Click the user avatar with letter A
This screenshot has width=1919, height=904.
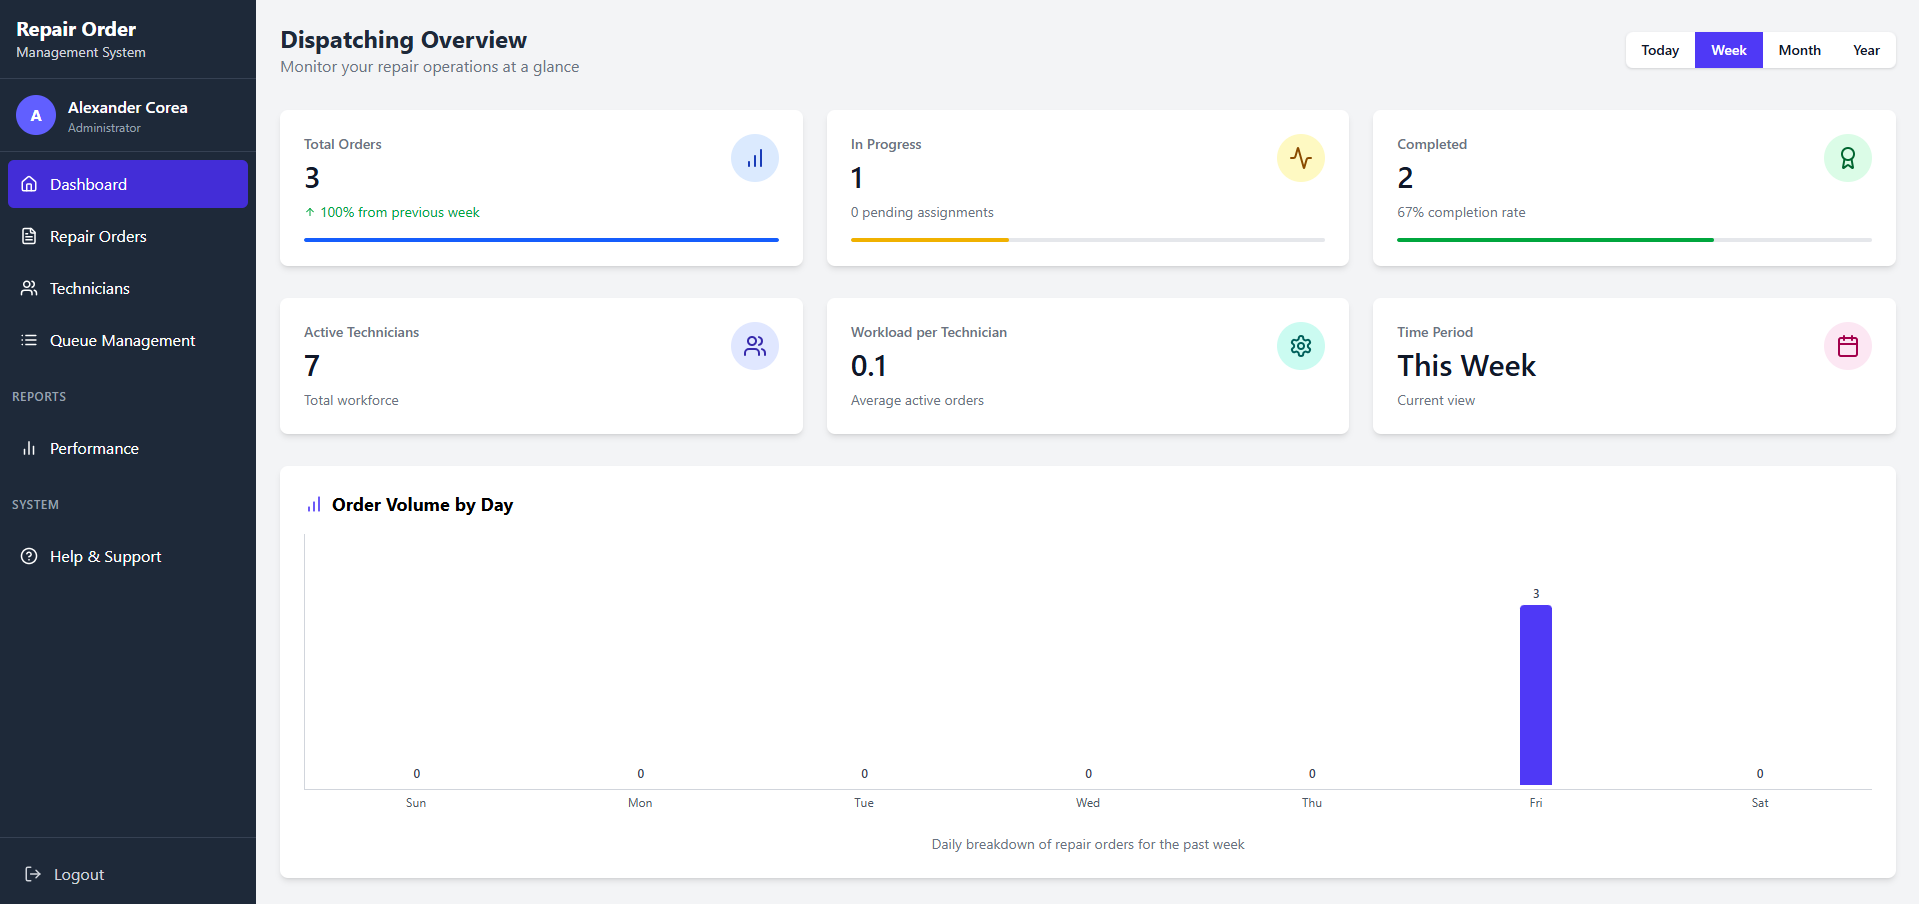pos(36,115)
